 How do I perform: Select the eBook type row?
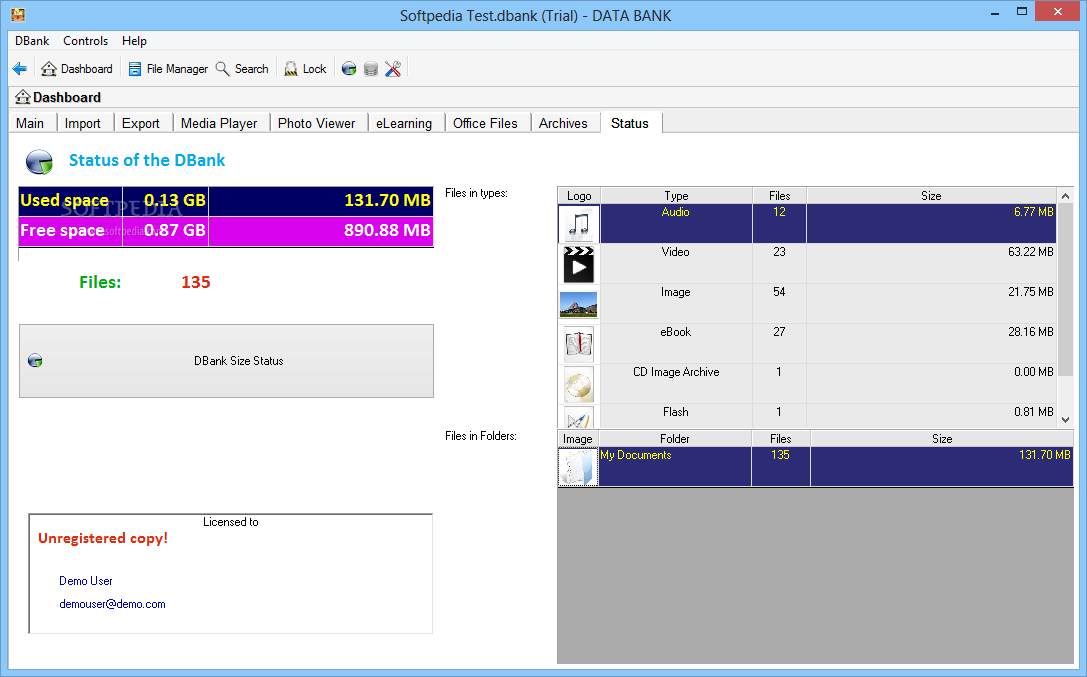807,344
